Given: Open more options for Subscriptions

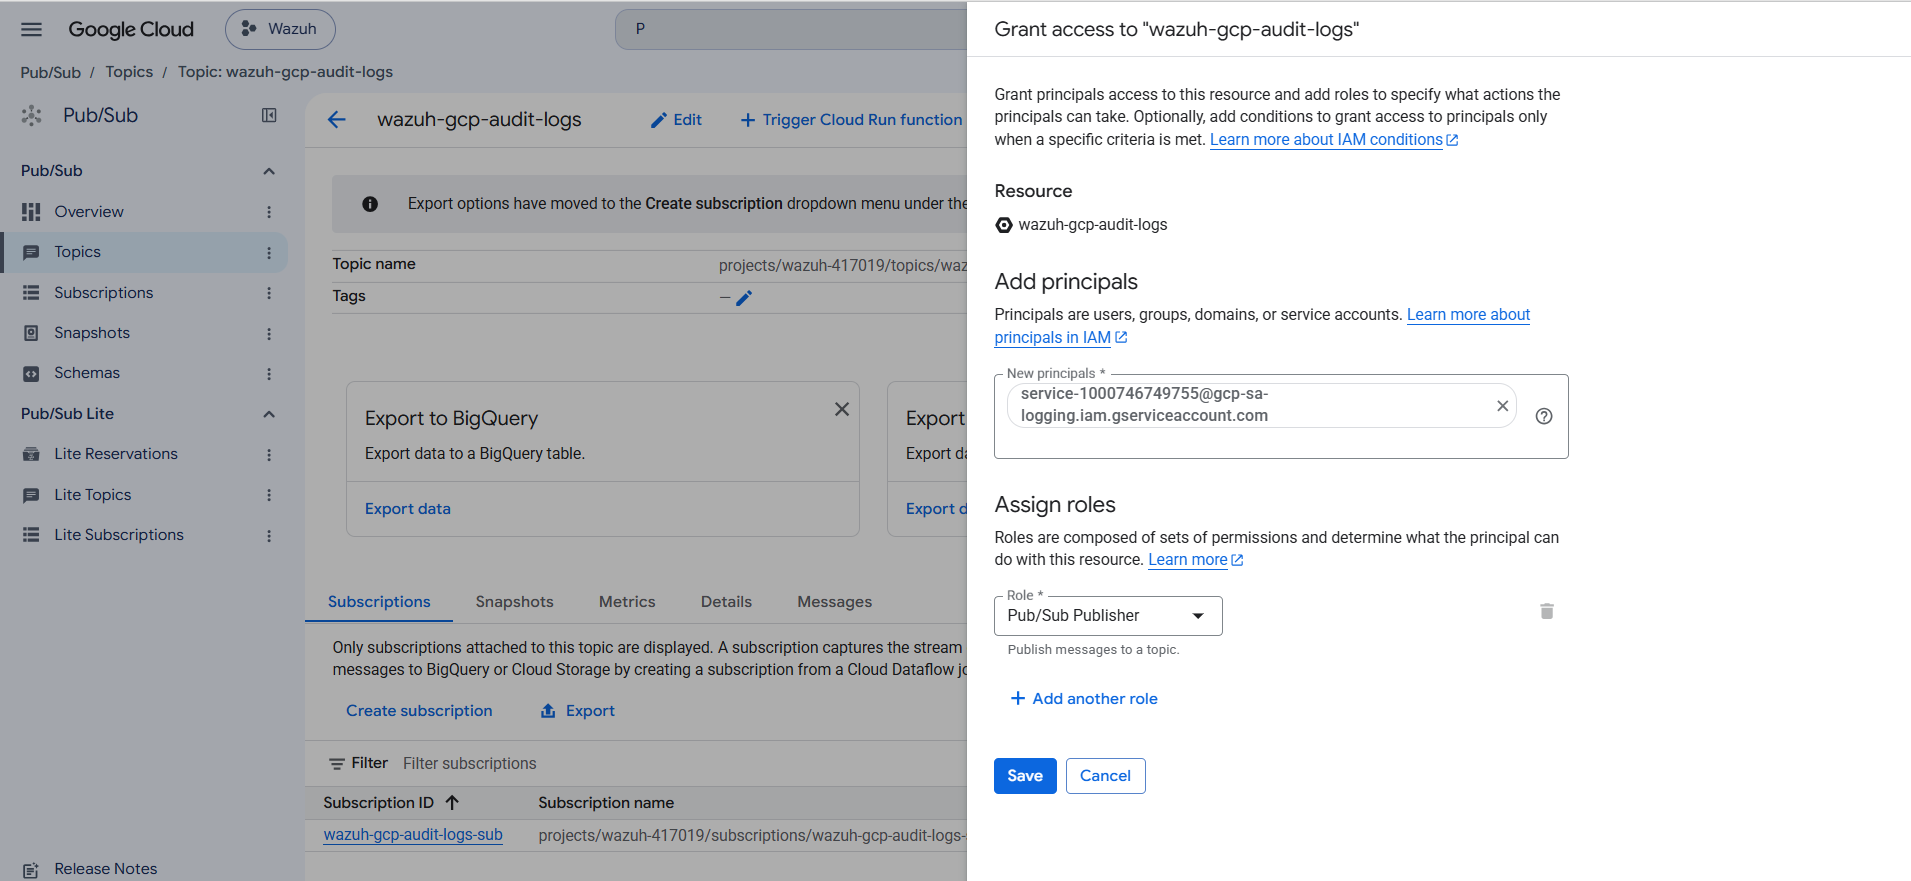Looking at the screenshot, I should tap(269, 293).
